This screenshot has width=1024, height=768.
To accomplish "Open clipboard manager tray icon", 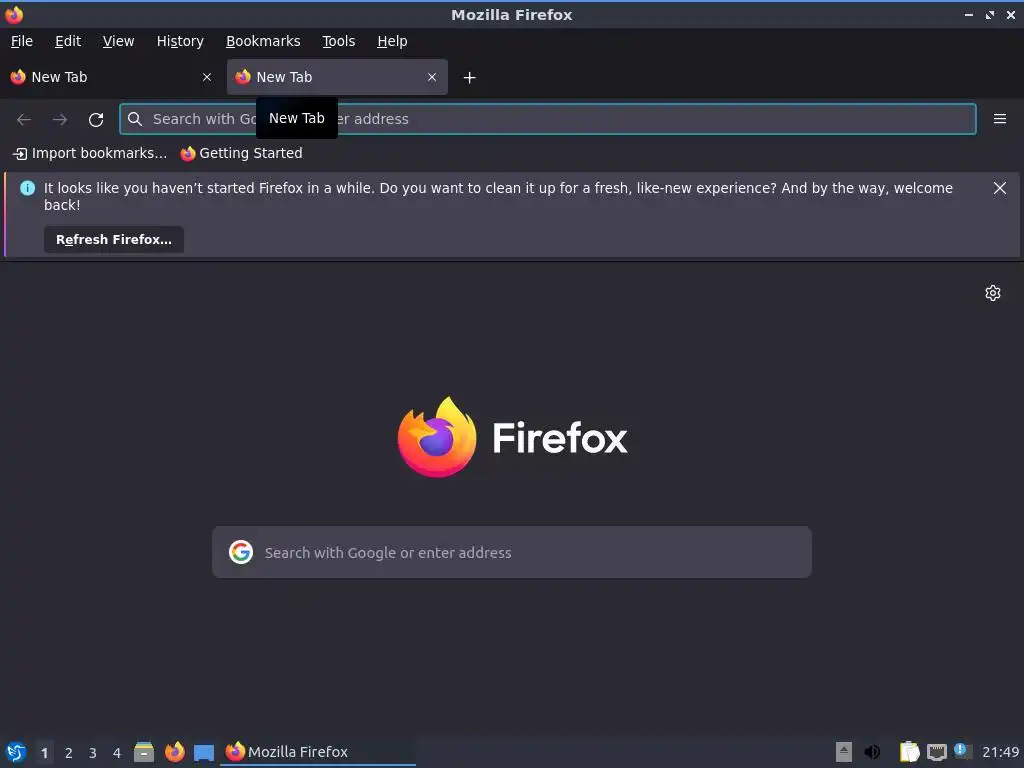I will (909, 752).
